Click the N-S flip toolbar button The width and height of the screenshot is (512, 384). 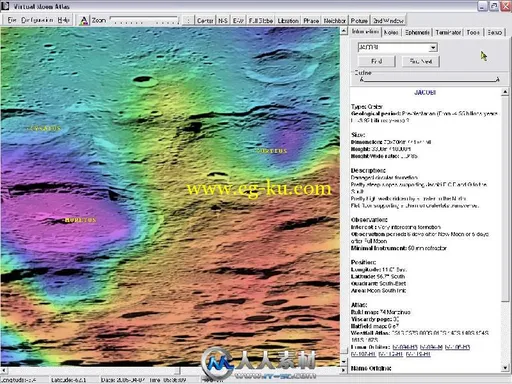tap(223, 21)
